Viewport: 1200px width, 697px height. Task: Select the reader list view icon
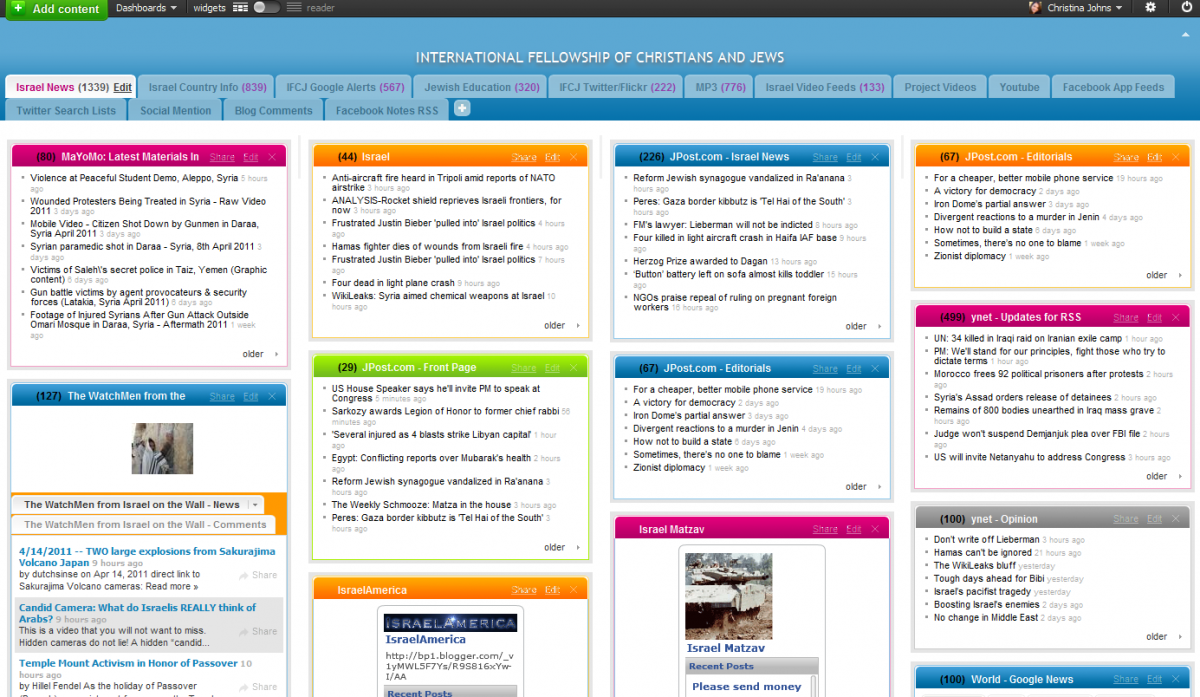pyautogui.click(x=294, y=8)
